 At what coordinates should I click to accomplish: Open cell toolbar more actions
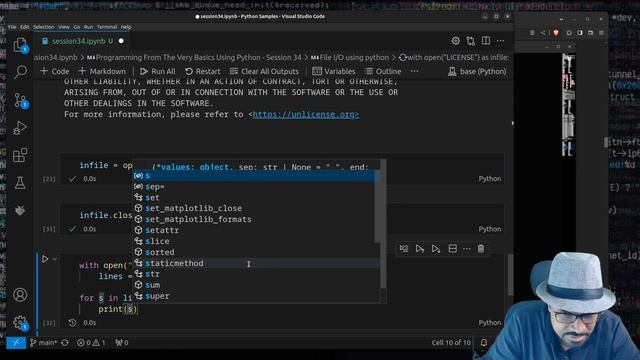click(x=467, y=249)
